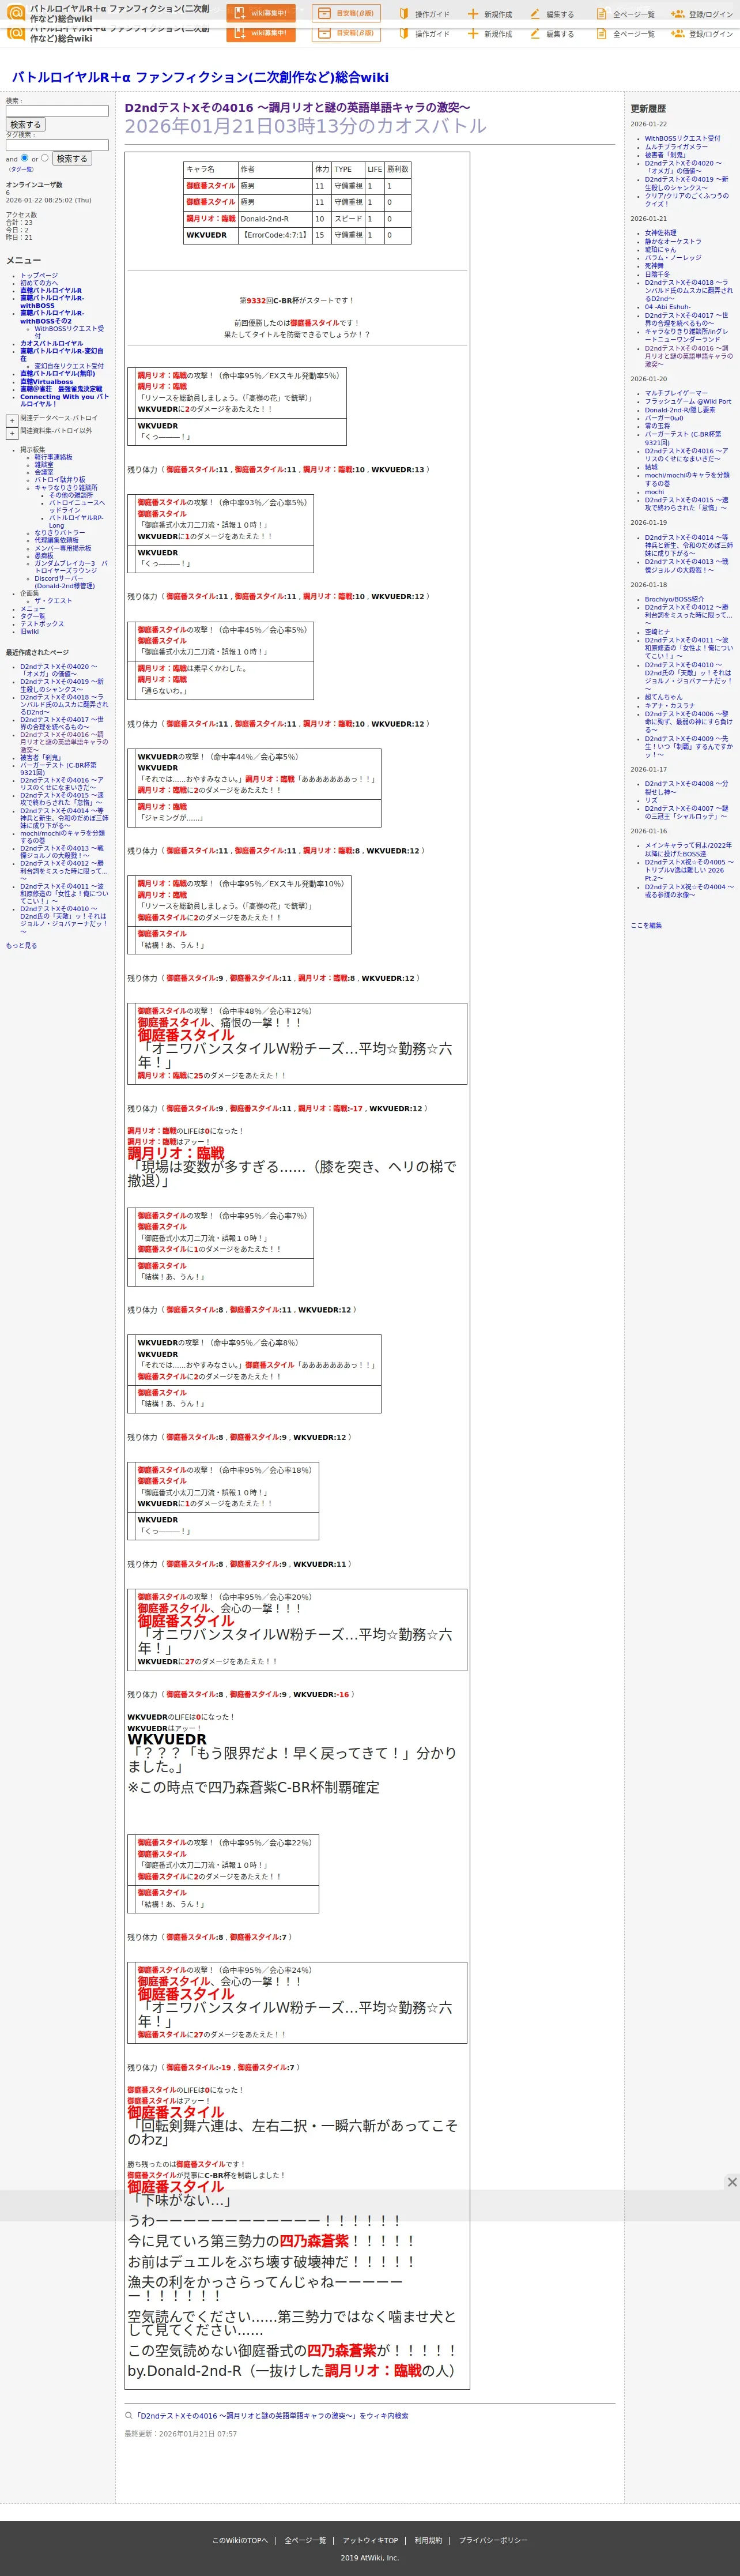Open 初めての方へ in the menu
The image size is (740, 2576).
pos(39,283)
